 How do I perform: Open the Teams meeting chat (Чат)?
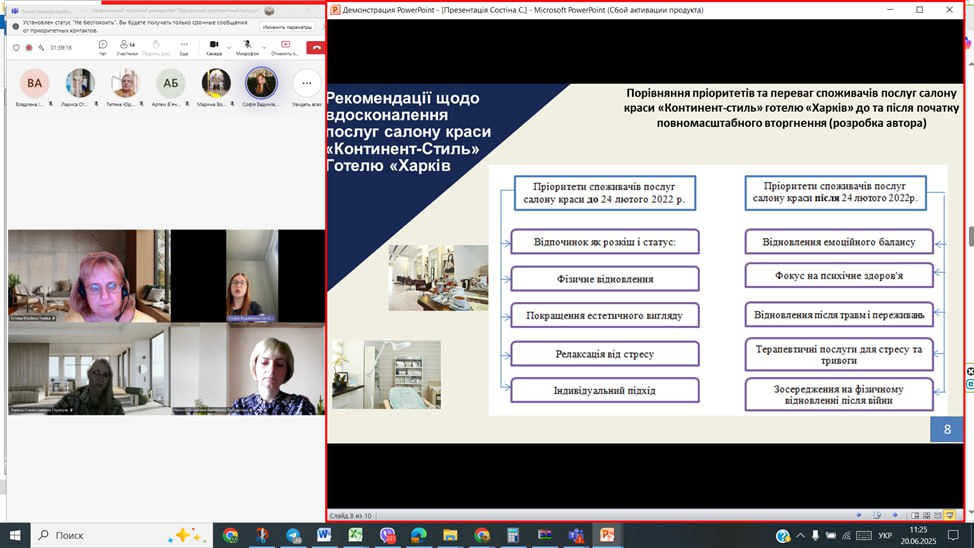coord(103,46)
